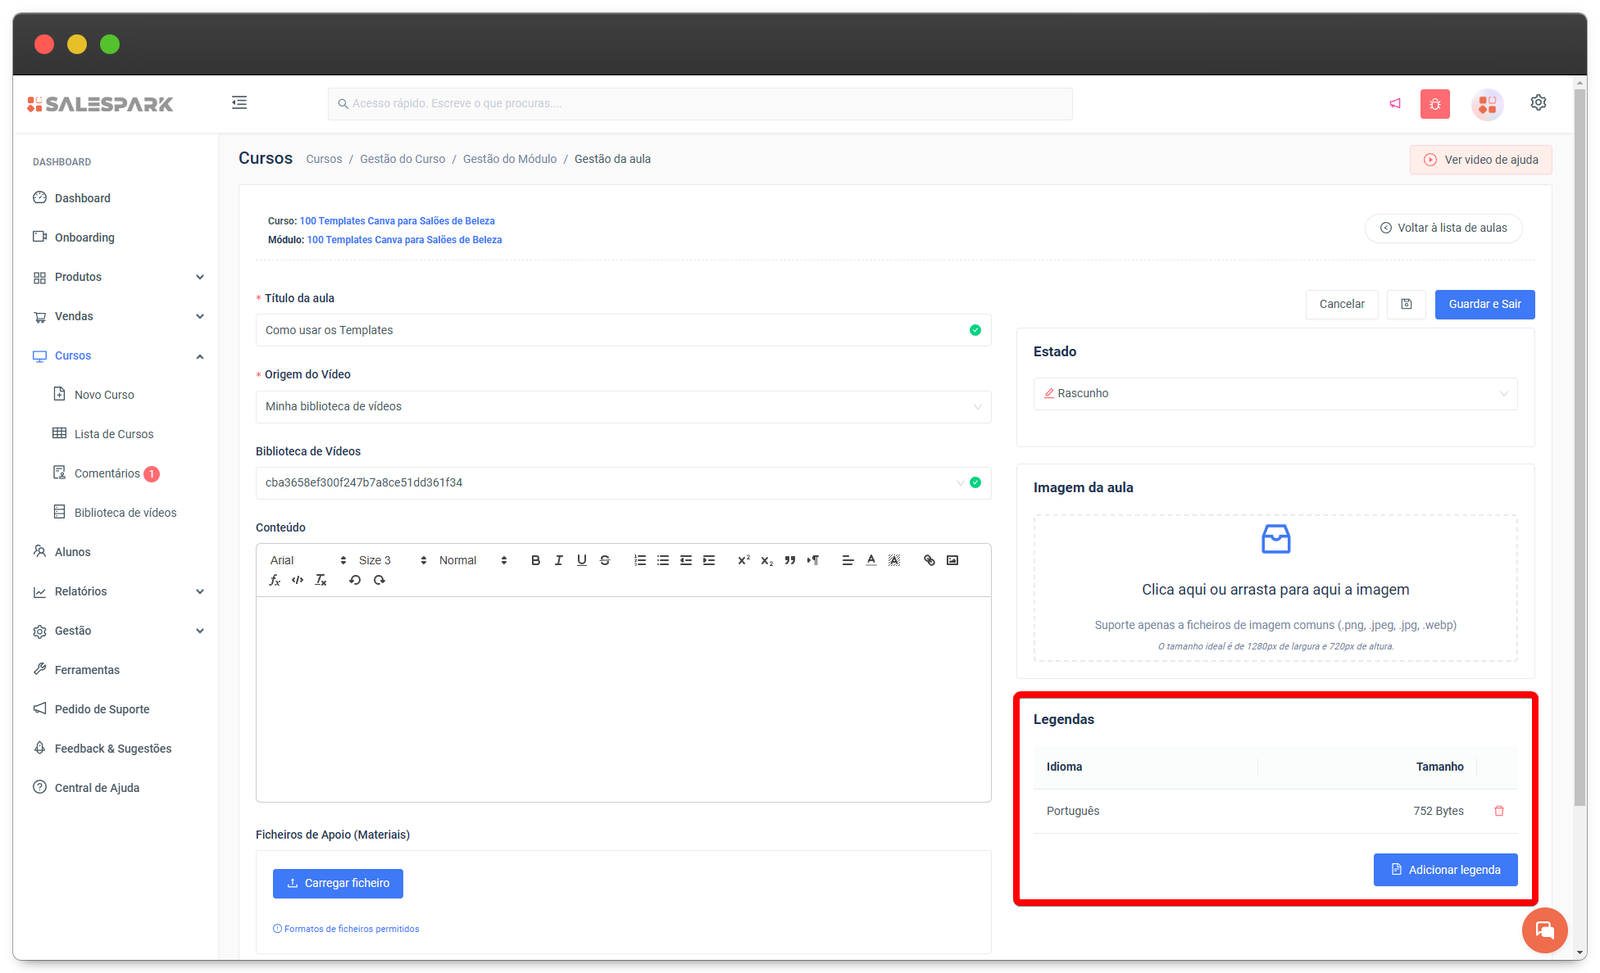This screenshot has height=973, width=1600.
Task: Open the Estado dropdown showing Rascunho
Action: point(1274,394)
